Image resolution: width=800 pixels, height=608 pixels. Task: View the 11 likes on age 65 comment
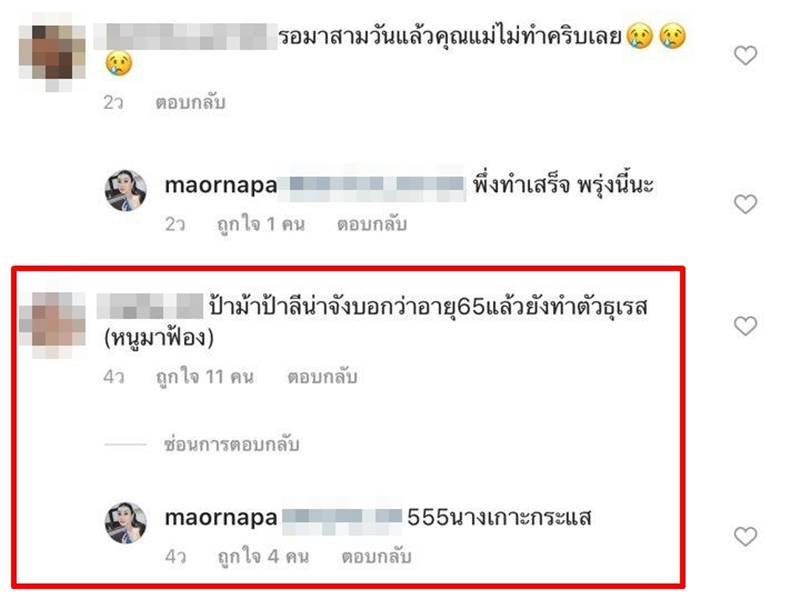point(205,376)
